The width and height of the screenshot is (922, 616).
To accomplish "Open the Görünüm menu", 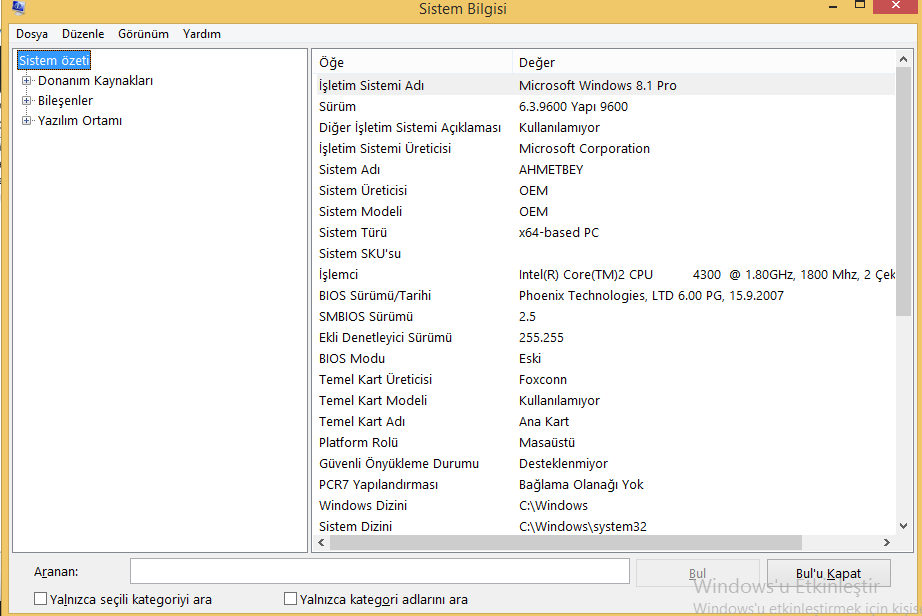I will (143, 34).
